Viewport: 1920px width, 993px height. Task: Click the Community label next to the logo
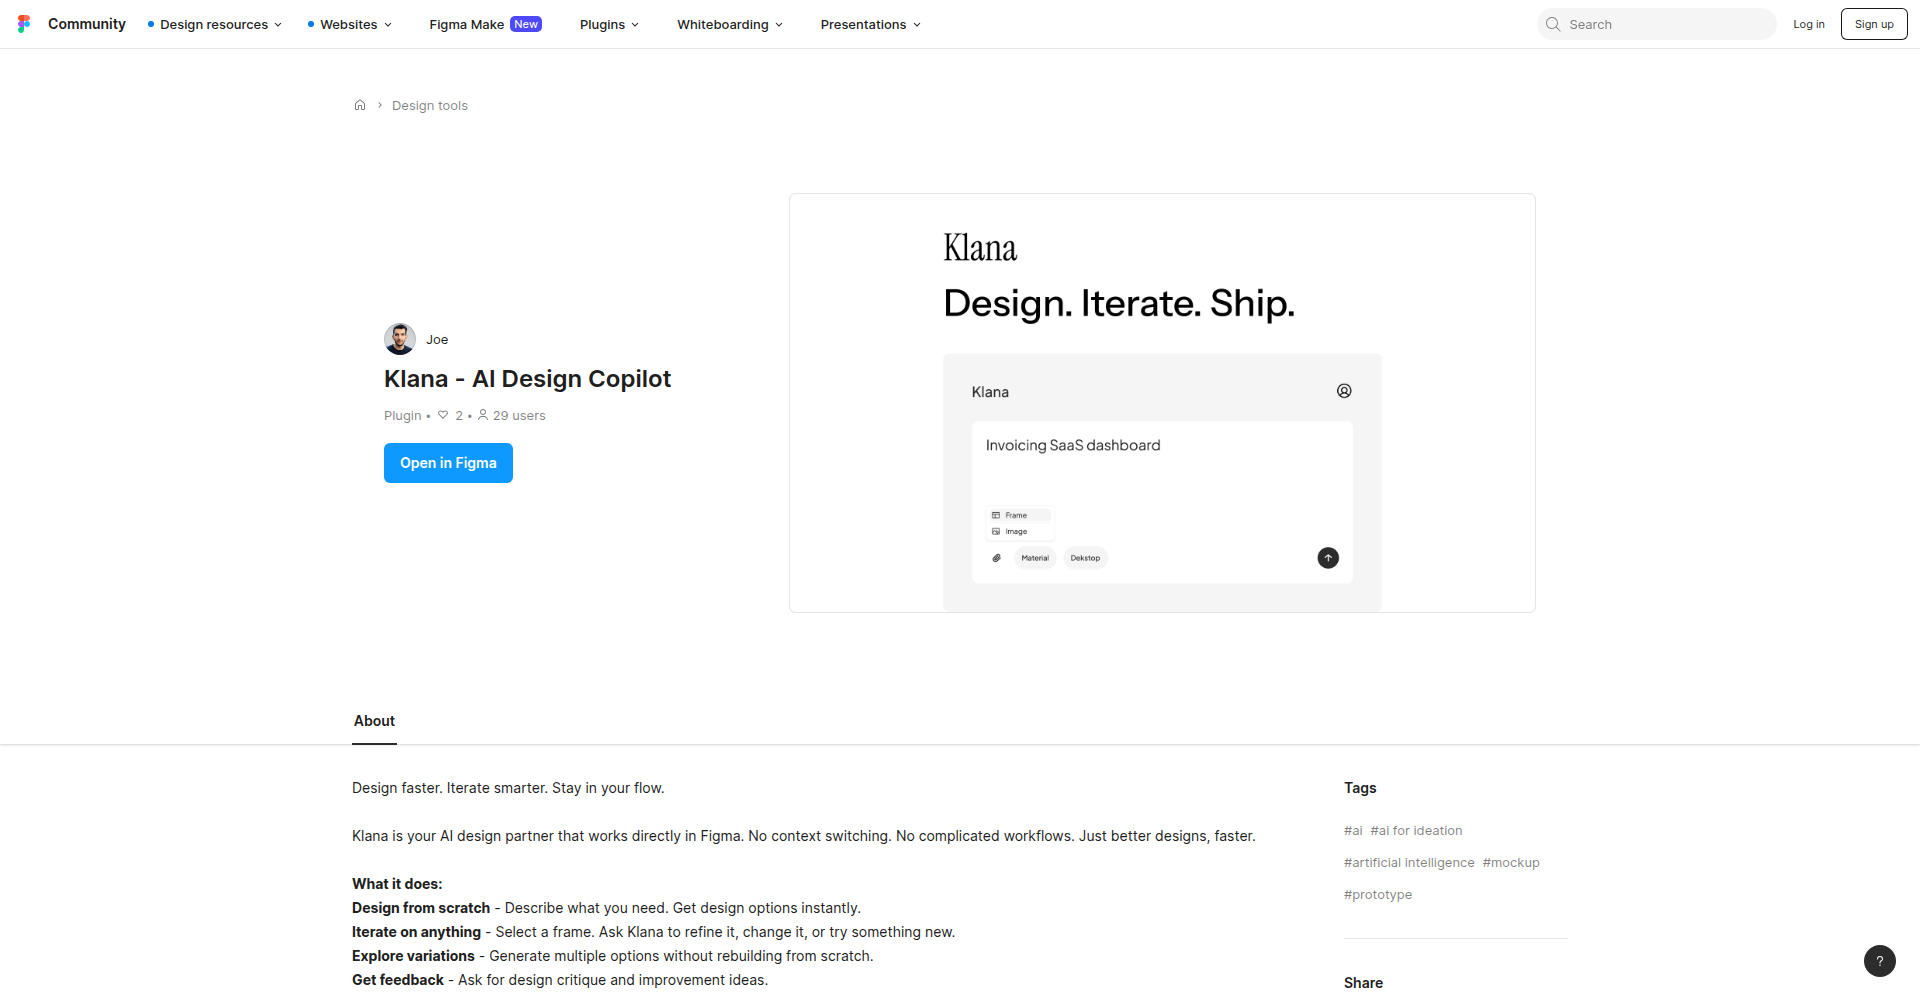pyautogui.click(x=87, y=23)
